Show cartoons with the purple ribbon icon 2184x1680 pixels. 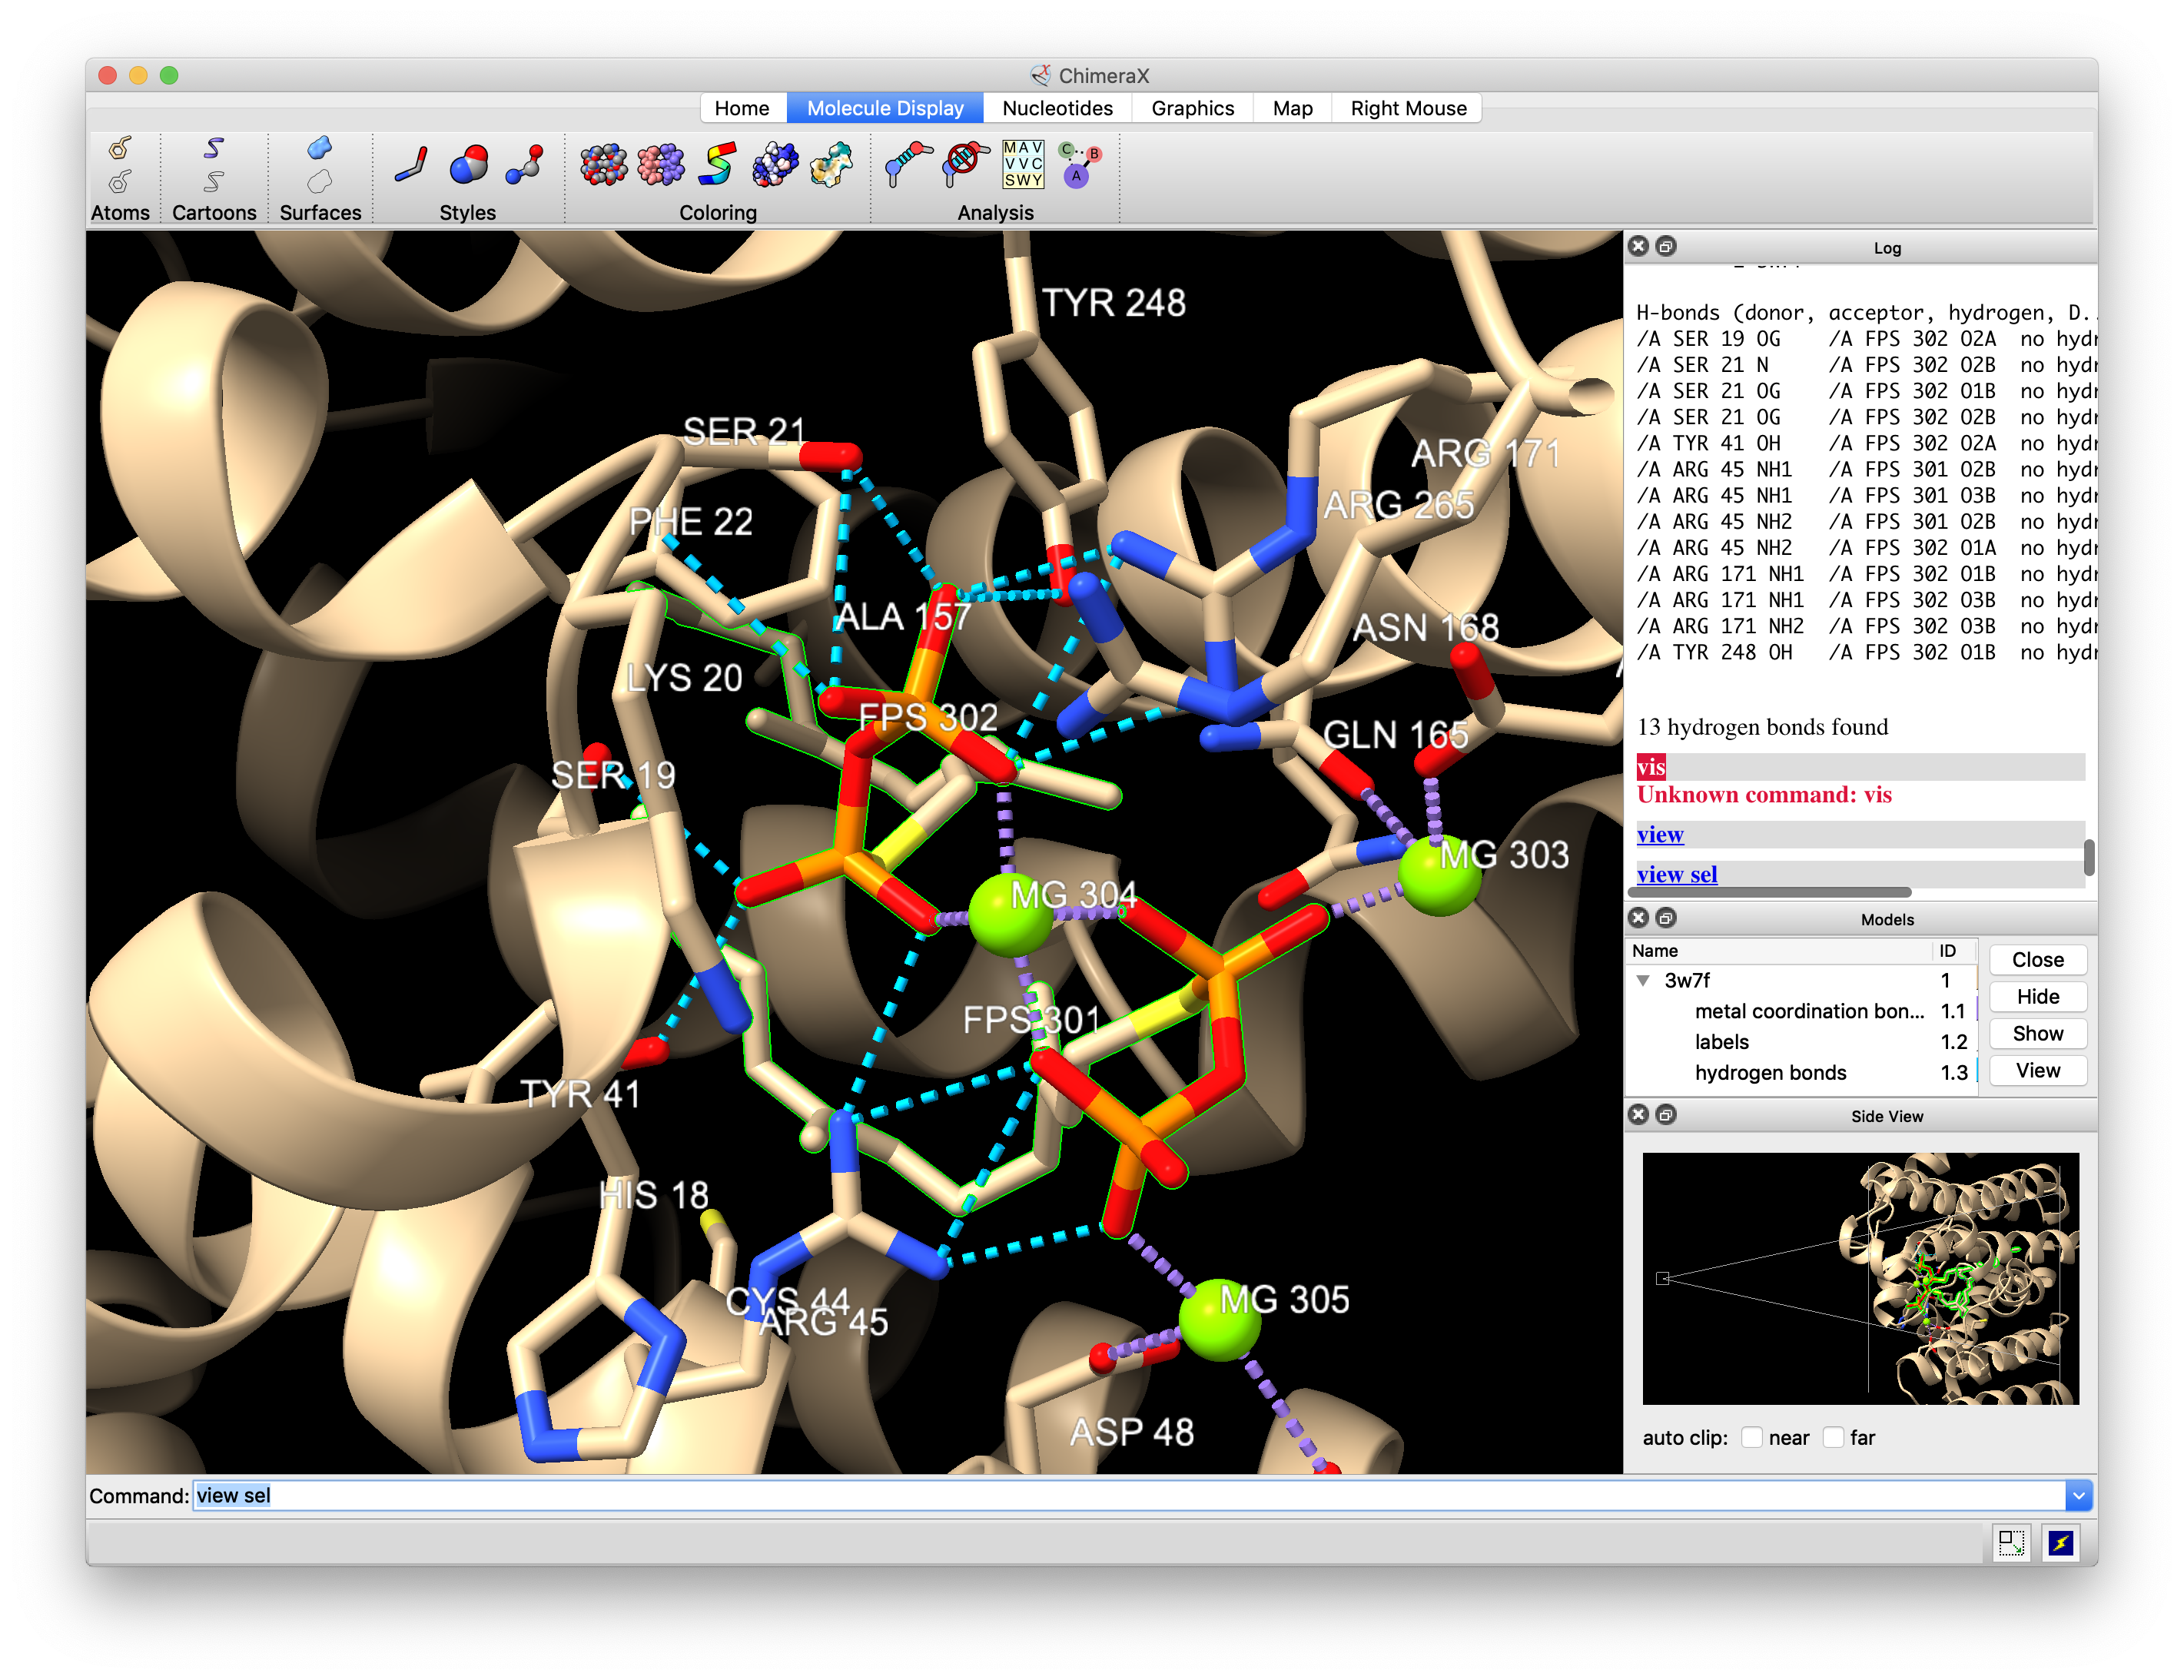pos(214,148)
